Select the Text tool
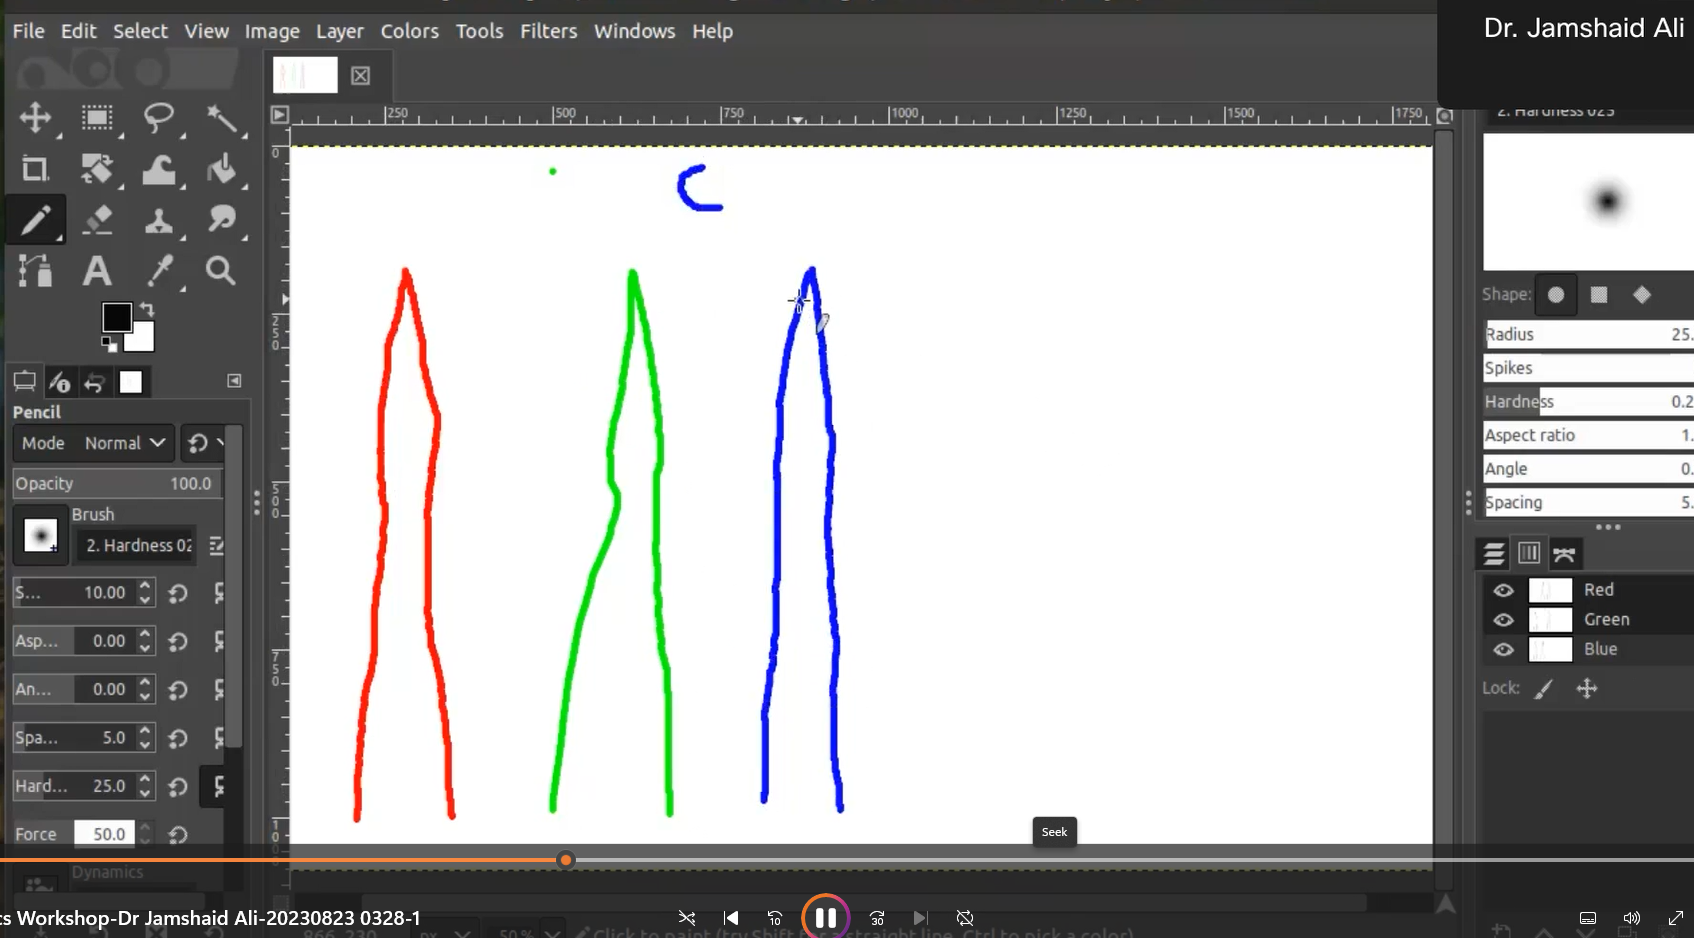This screenshot has height=938, width=1694. coord(97,270)
